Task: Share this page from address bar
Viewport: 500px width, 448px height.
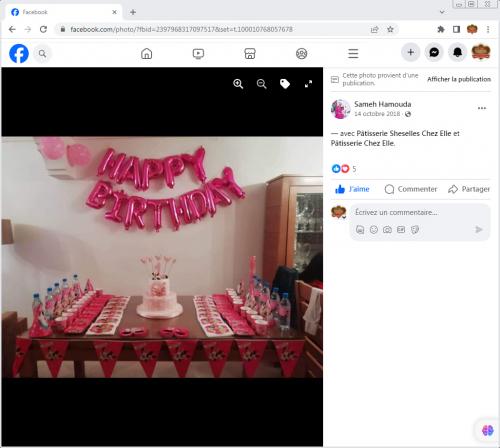Action: 375,29
